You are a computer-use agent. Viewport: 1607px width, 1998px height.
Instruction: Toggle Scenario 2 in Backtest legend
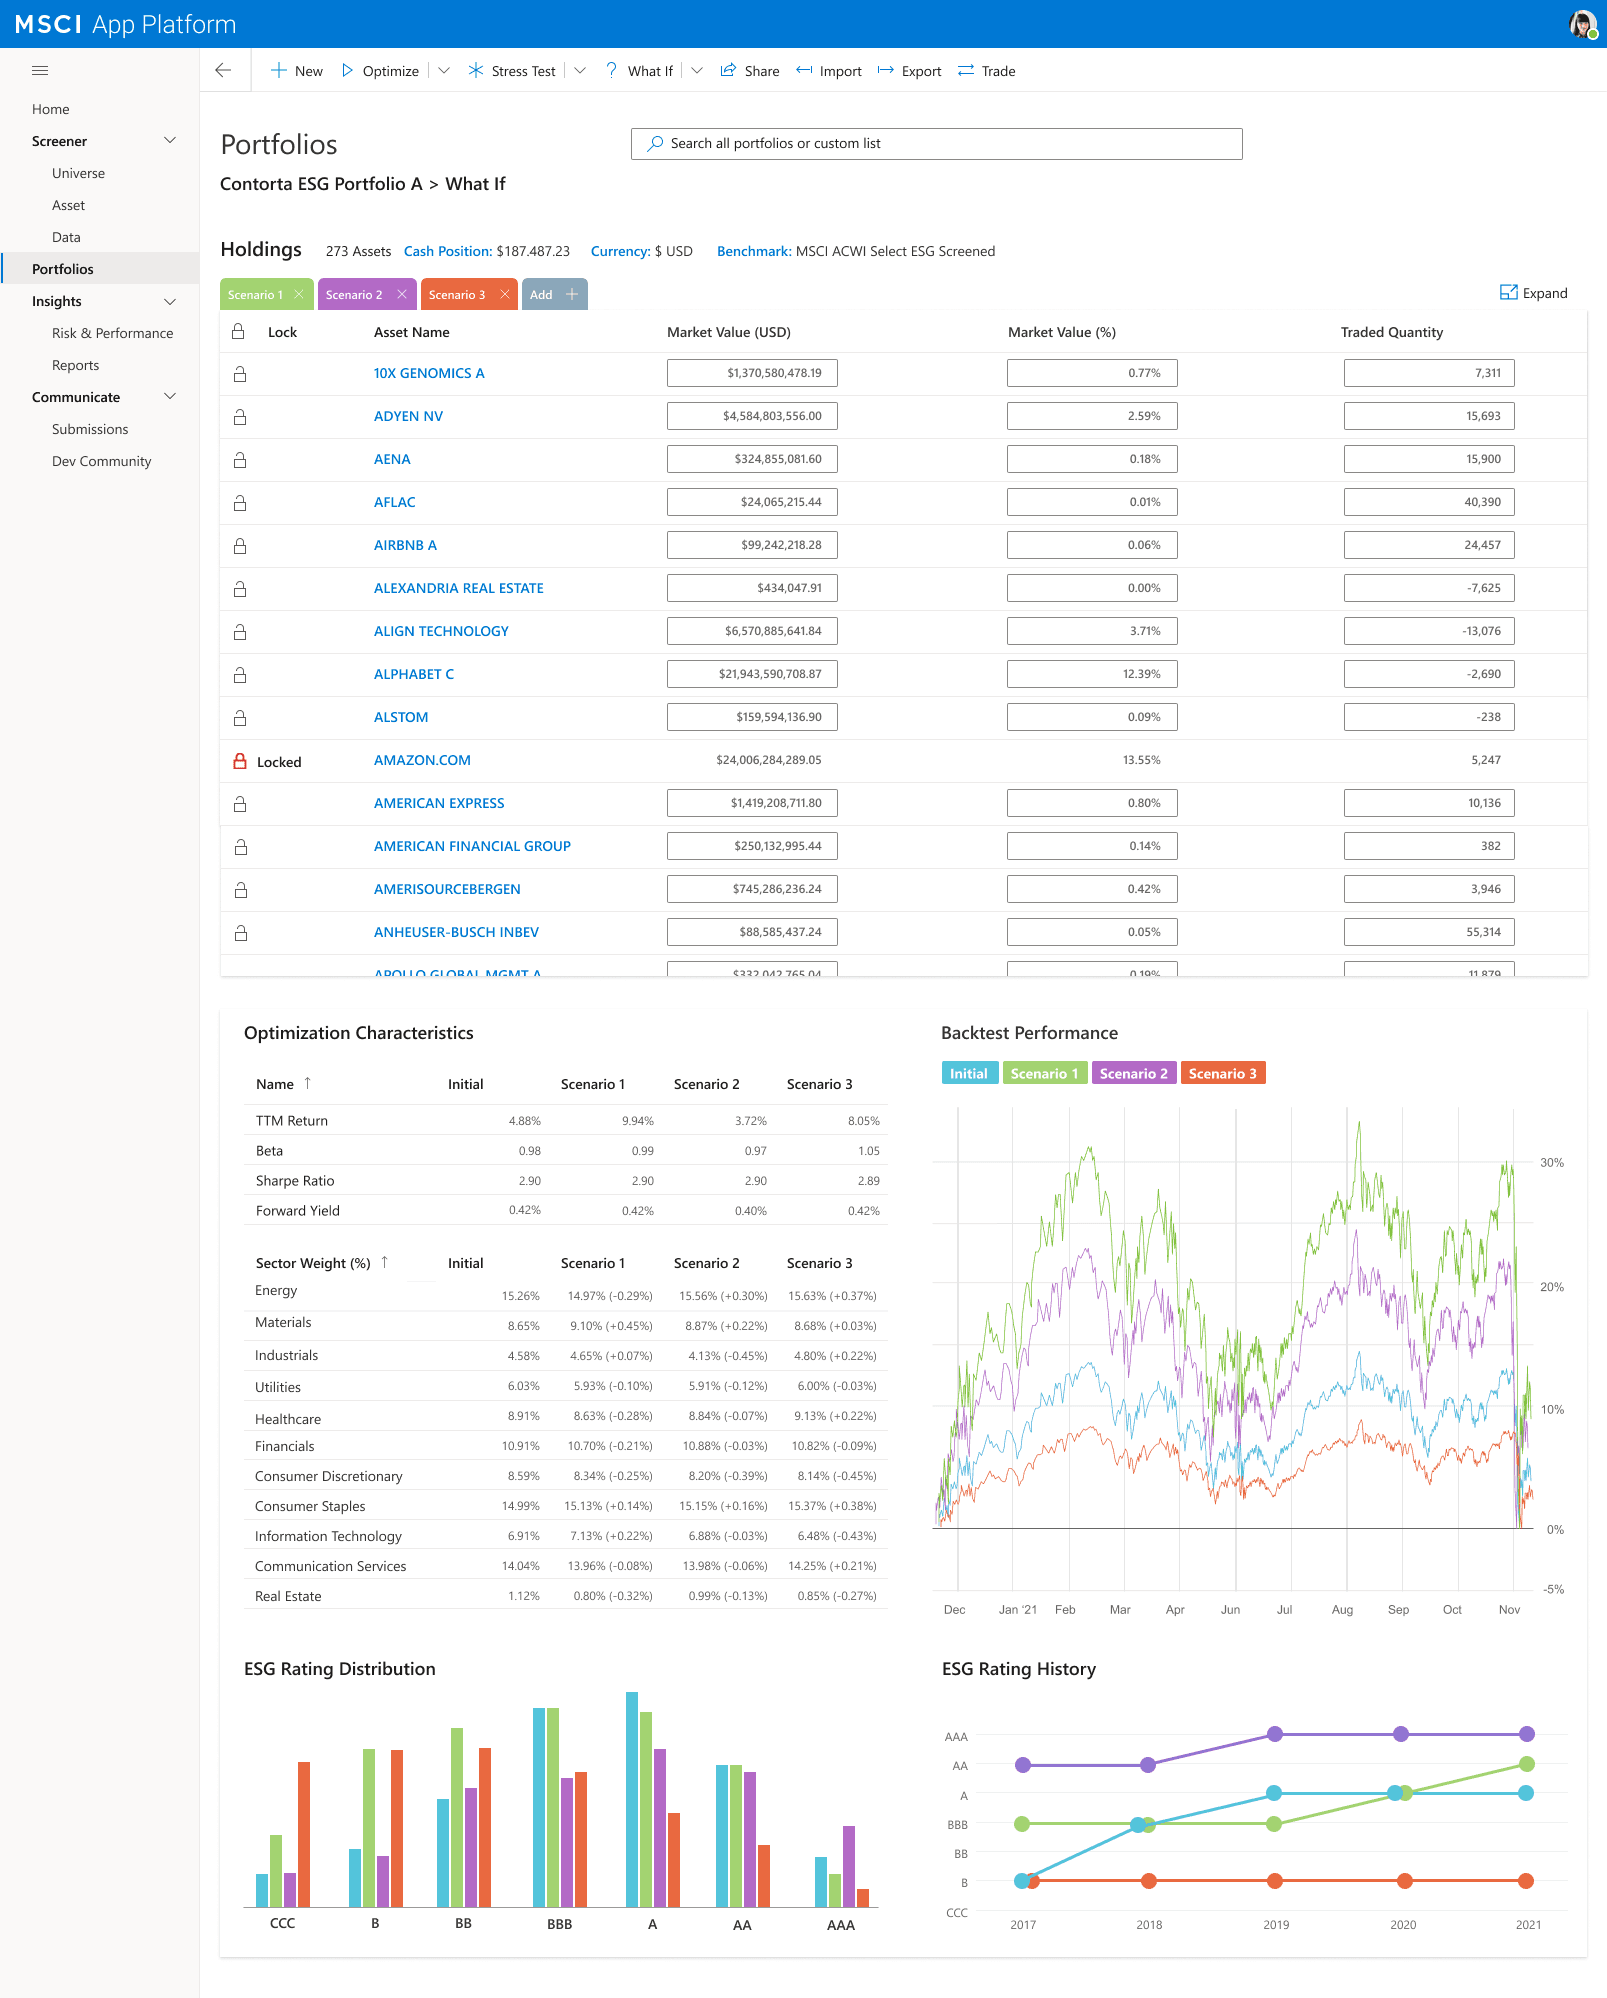[x=1134, y=1073]
